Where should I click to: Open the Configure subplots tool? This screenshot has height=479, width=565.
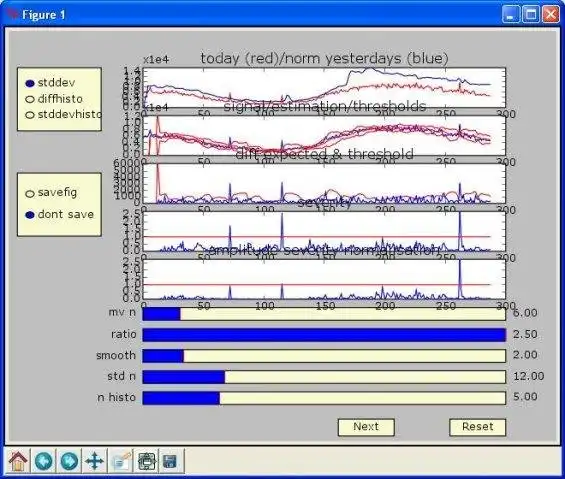146,460
